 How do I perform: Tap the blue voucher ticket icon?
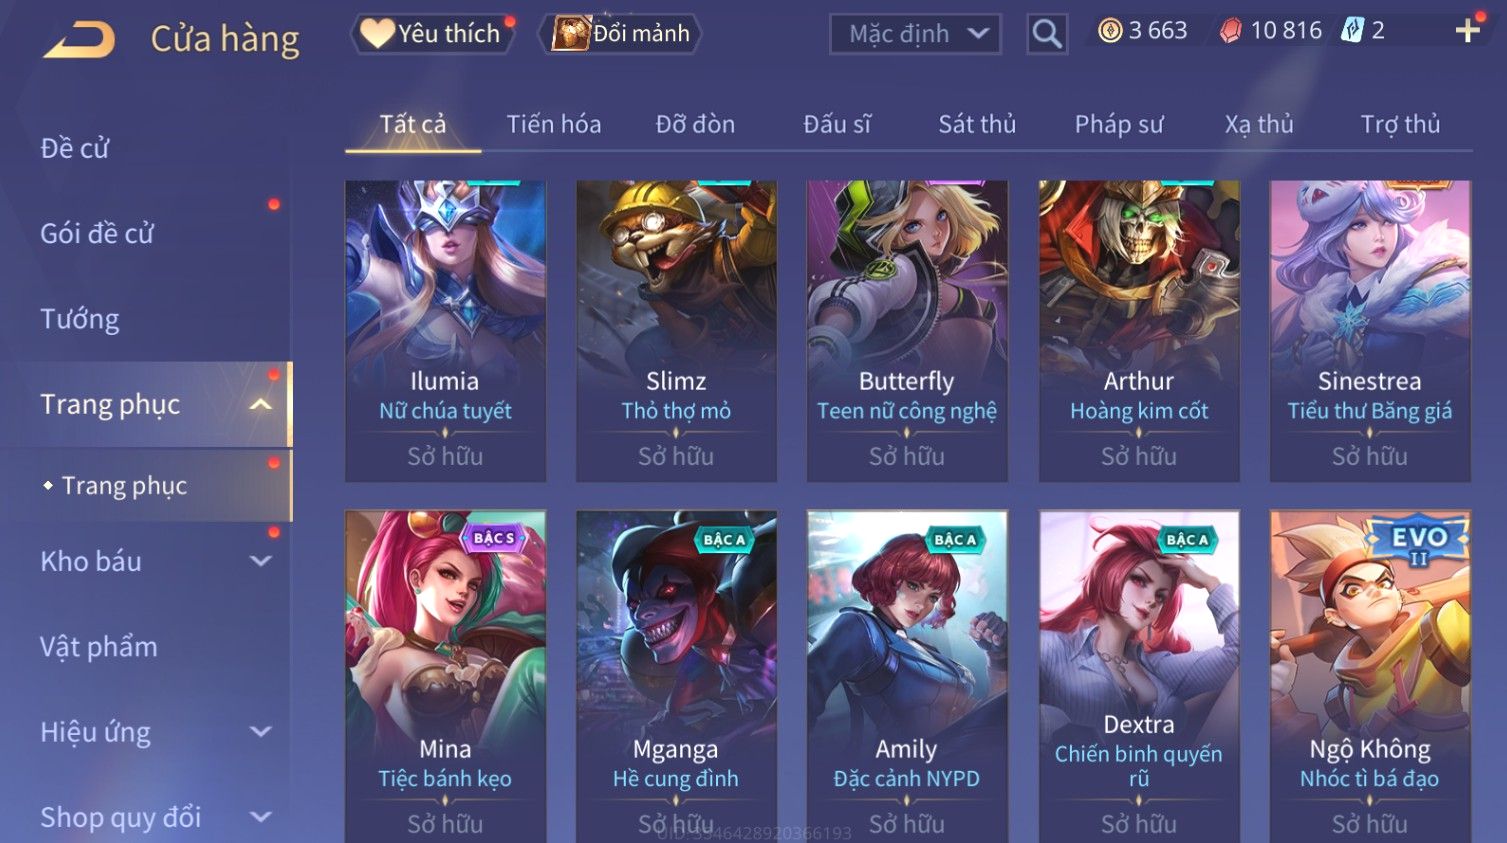click(x=1352, y=31)
